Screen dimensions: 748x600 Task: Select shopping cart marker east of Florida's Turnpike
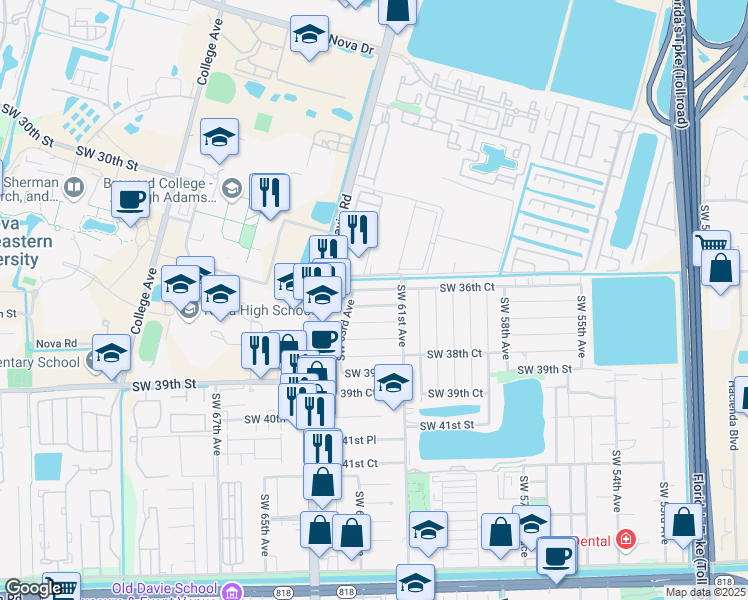tap(712, 244)
